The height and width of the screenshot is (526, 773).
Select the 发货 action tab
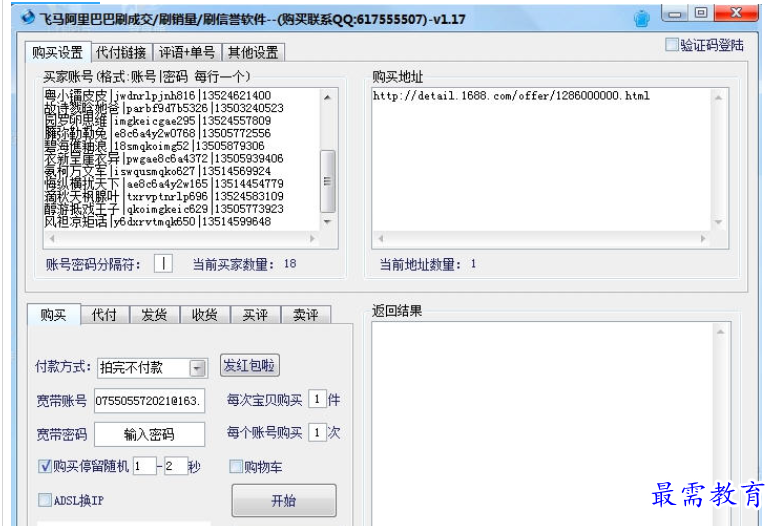(154, 315)
